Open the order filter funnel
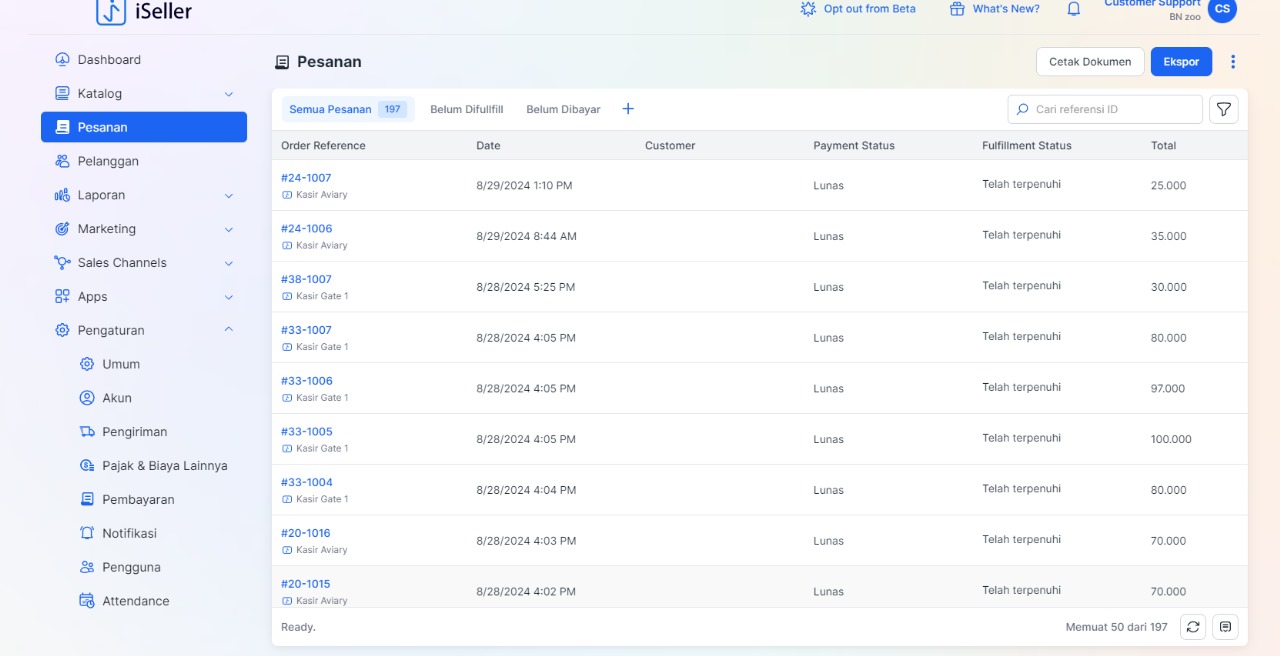This screenshot has width=1280, height=656. (1224, 109)
